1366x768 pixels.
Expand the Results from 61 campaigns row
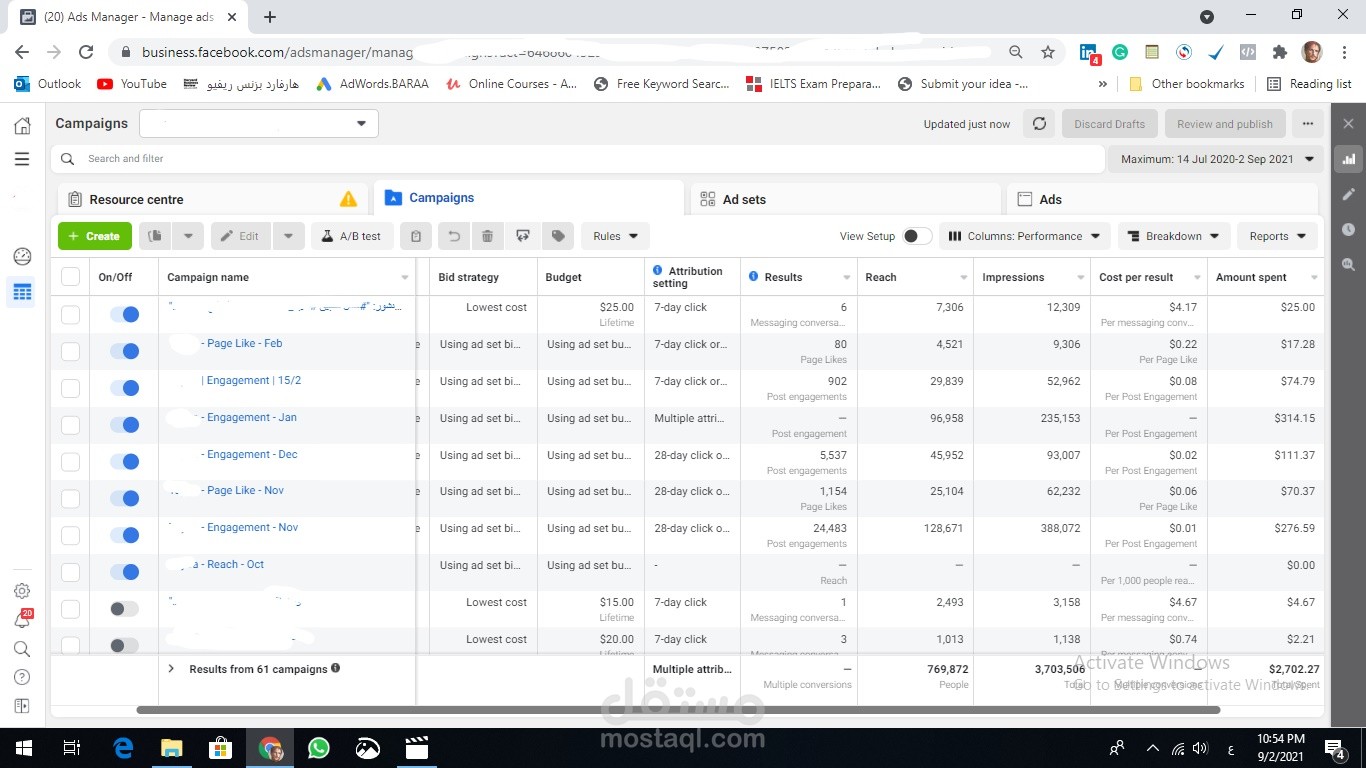point(171,669)
